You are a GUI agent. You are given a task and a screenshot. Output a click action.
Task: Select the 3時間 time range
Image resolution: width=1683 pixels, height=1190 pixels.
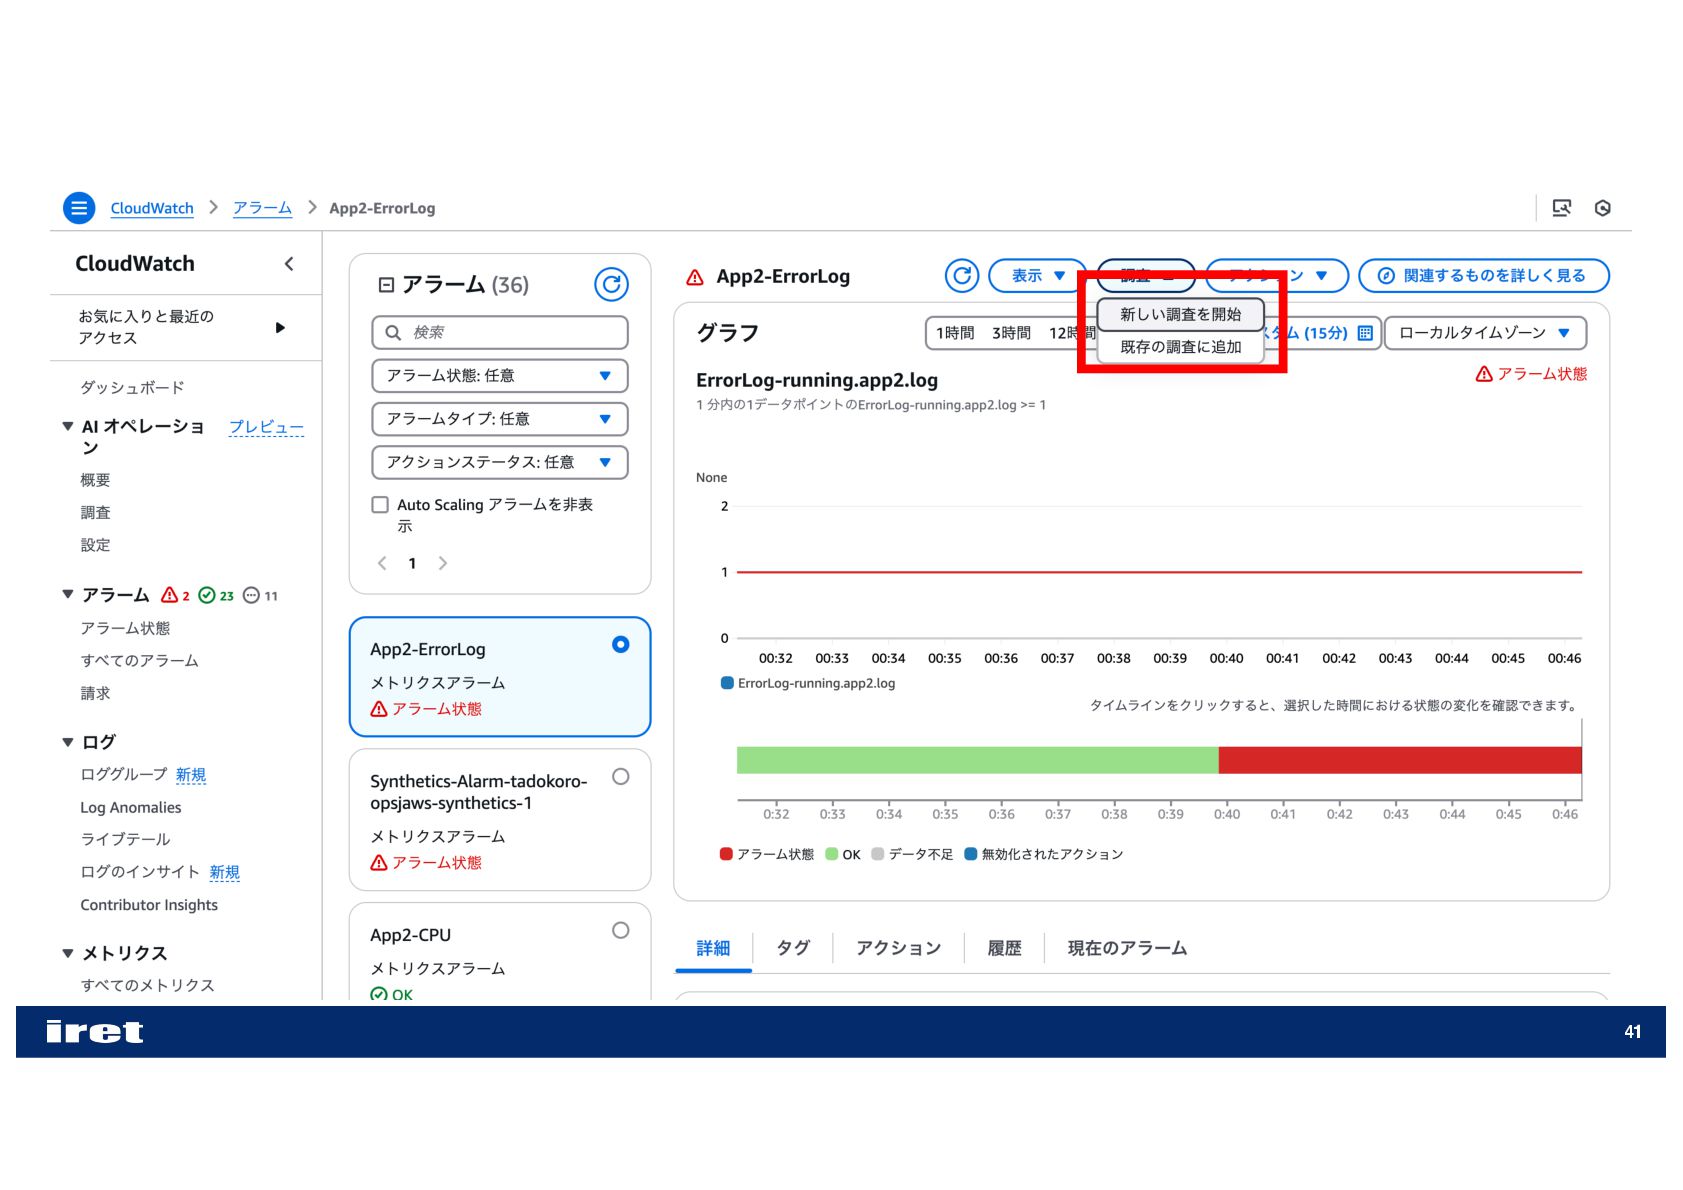click(1011, 333)
